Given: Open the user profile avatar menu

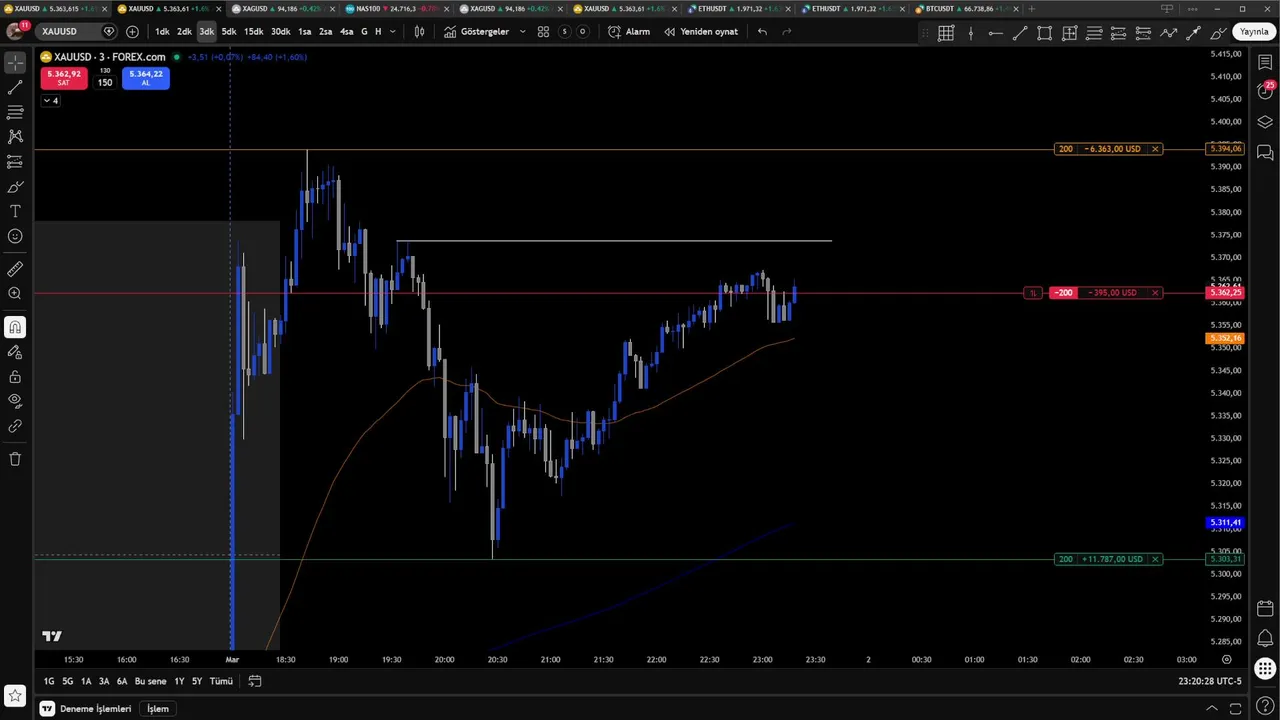Looking at the screenshot, I should pyautogui.click(x=15, y=31).
